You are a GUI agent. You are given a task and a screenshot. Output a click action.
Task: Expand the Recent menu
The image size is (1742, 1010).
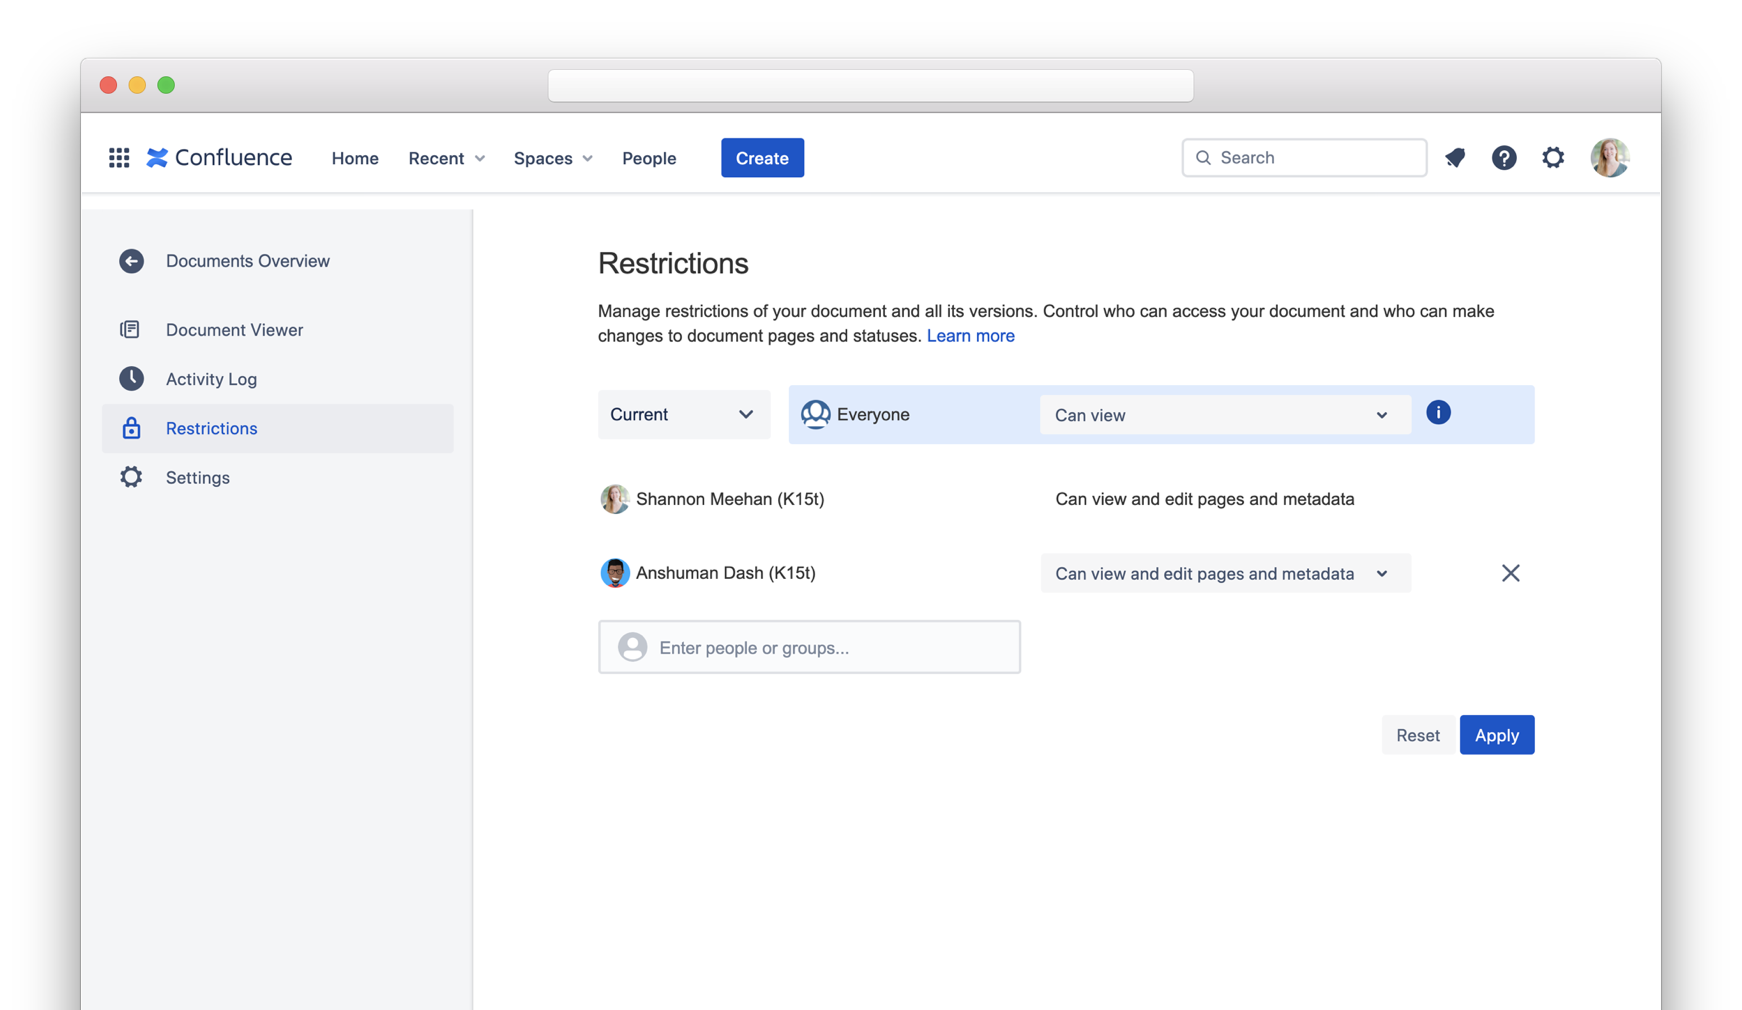click(x=446, y=158)
